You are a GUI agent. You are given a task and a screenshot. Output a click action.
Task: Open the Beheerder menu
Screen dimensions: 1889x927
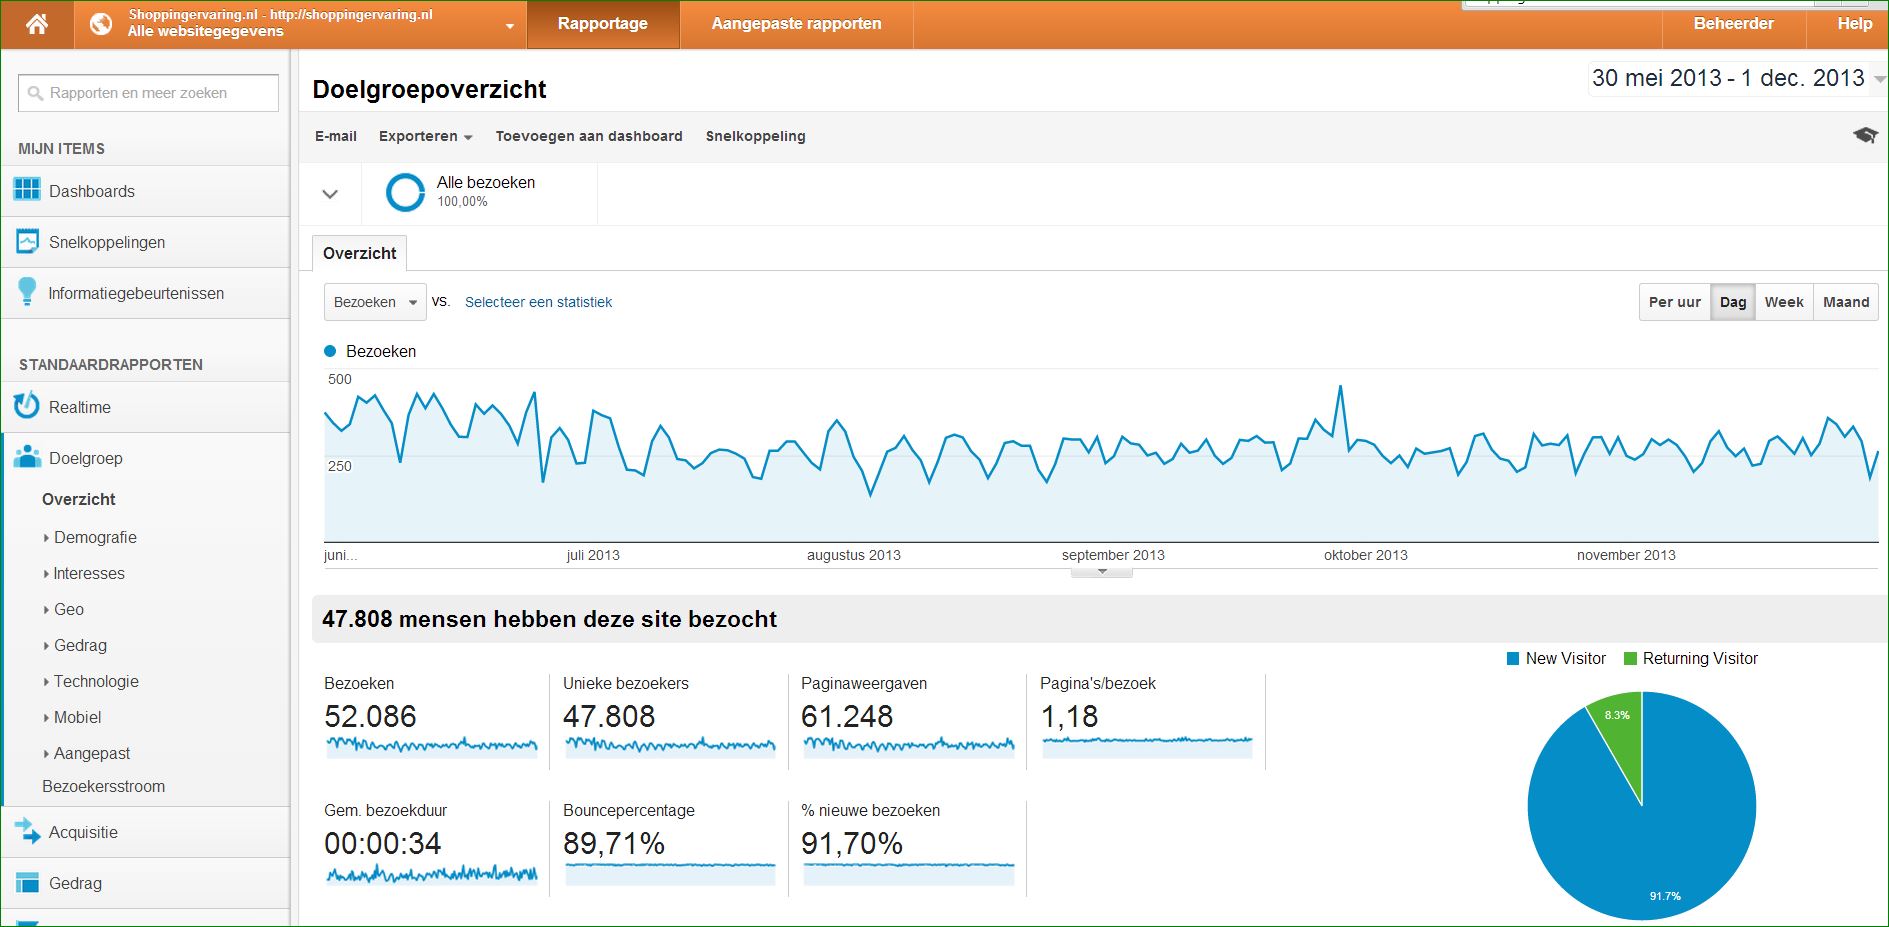(1733, 24)
